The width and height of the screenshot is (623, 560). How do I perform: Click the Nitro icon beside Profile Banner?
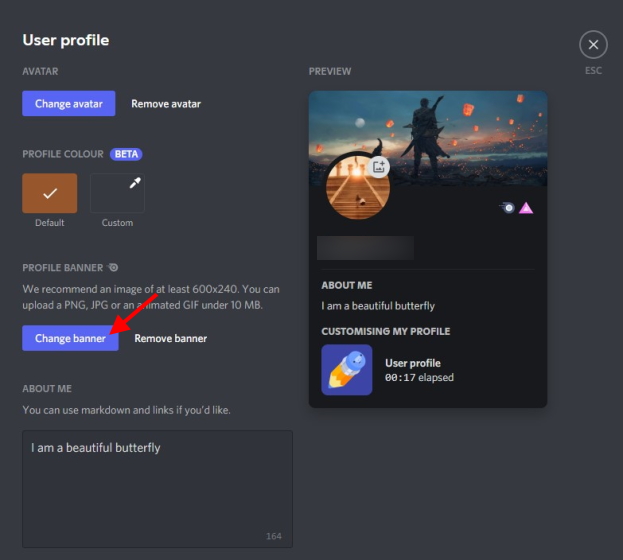pyautogui.click(x=113, y=267)
